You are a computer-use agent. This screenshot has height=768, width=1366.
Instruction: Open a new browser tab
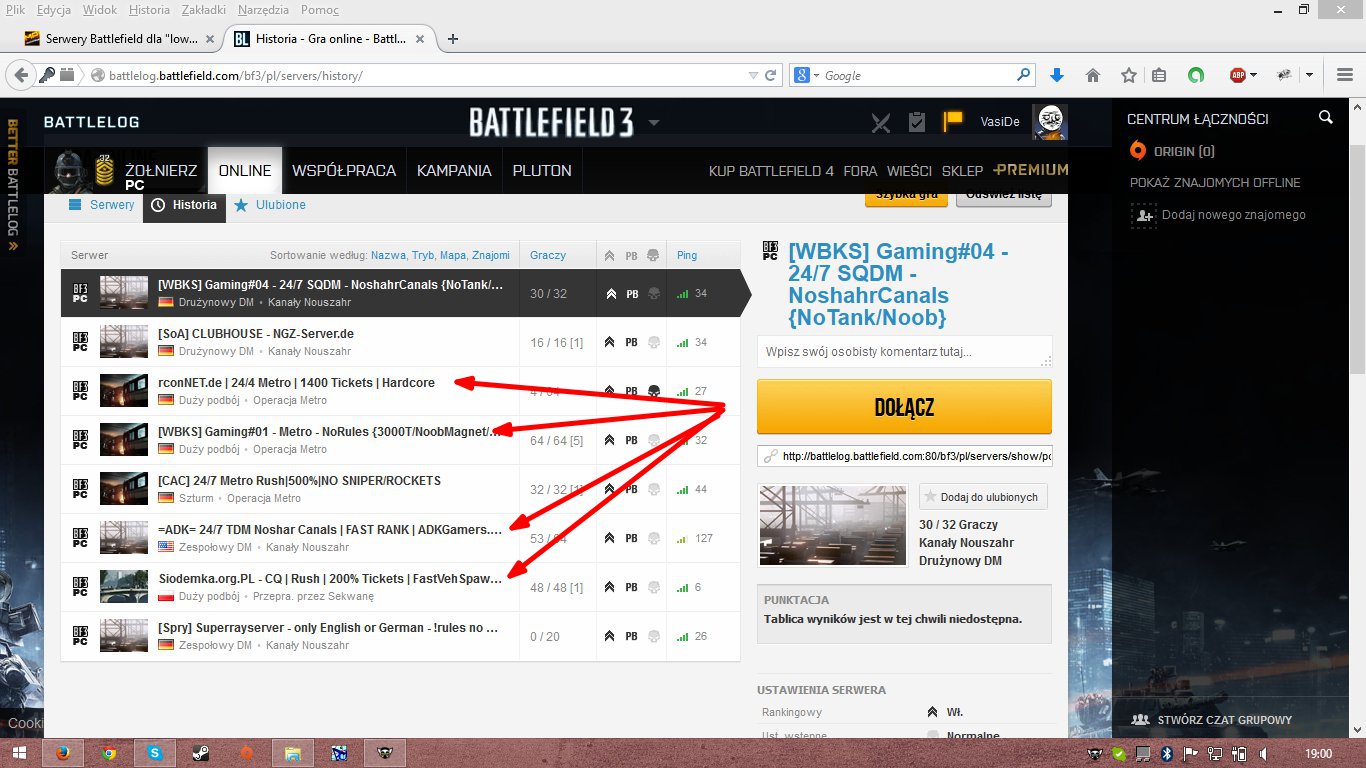(x=453, y=39)
